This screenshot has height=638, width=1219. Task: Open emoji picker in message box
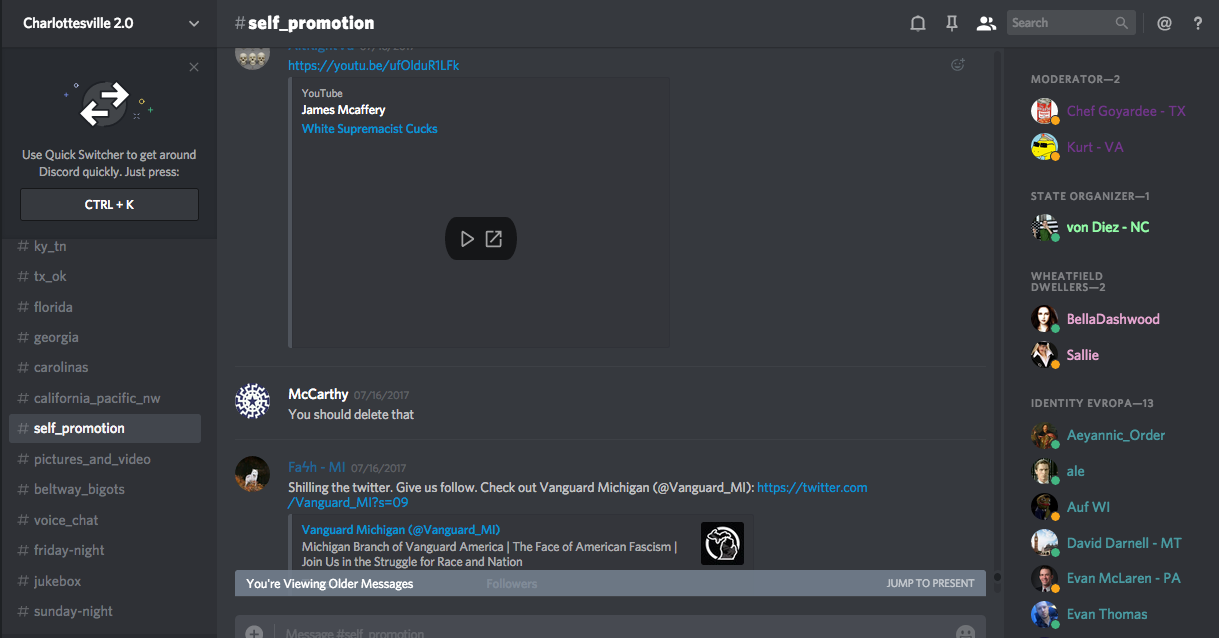pos(965,631)
